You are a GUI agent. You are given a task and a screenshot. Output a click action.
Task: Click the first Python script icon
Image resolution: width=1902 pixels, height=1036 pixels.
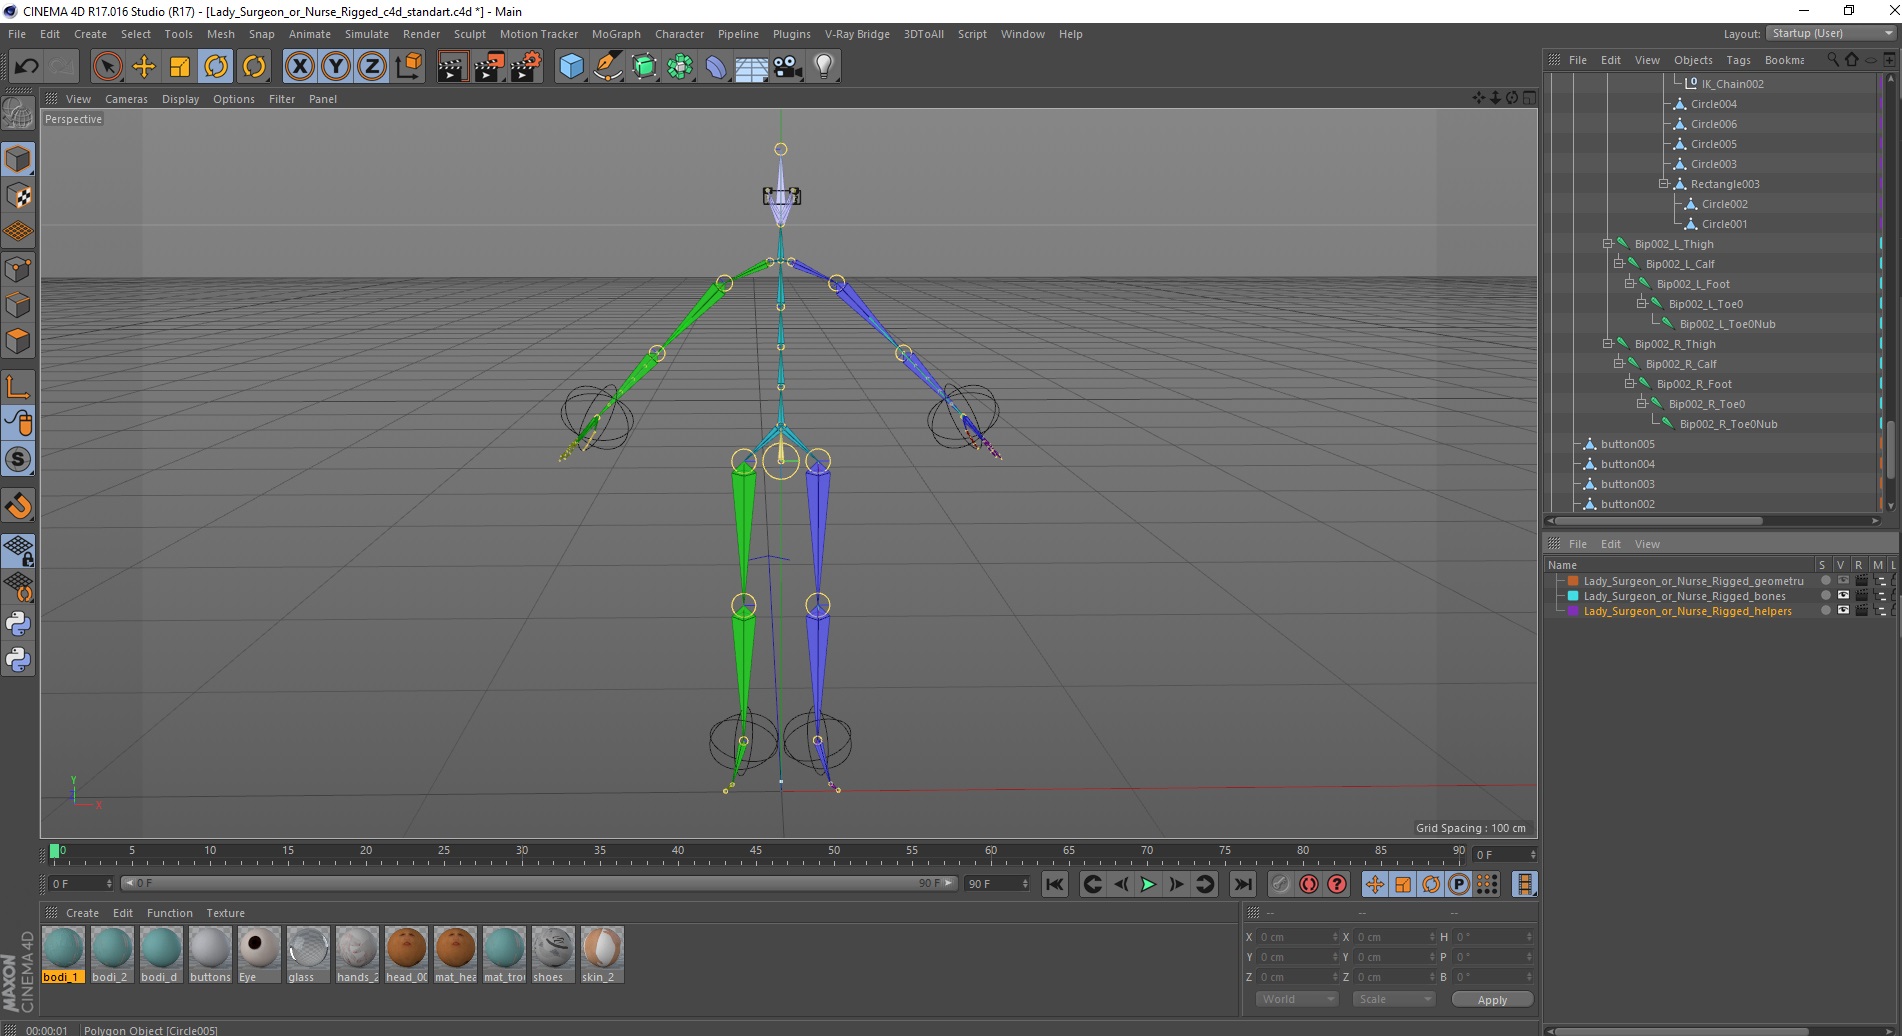point(18,624)
